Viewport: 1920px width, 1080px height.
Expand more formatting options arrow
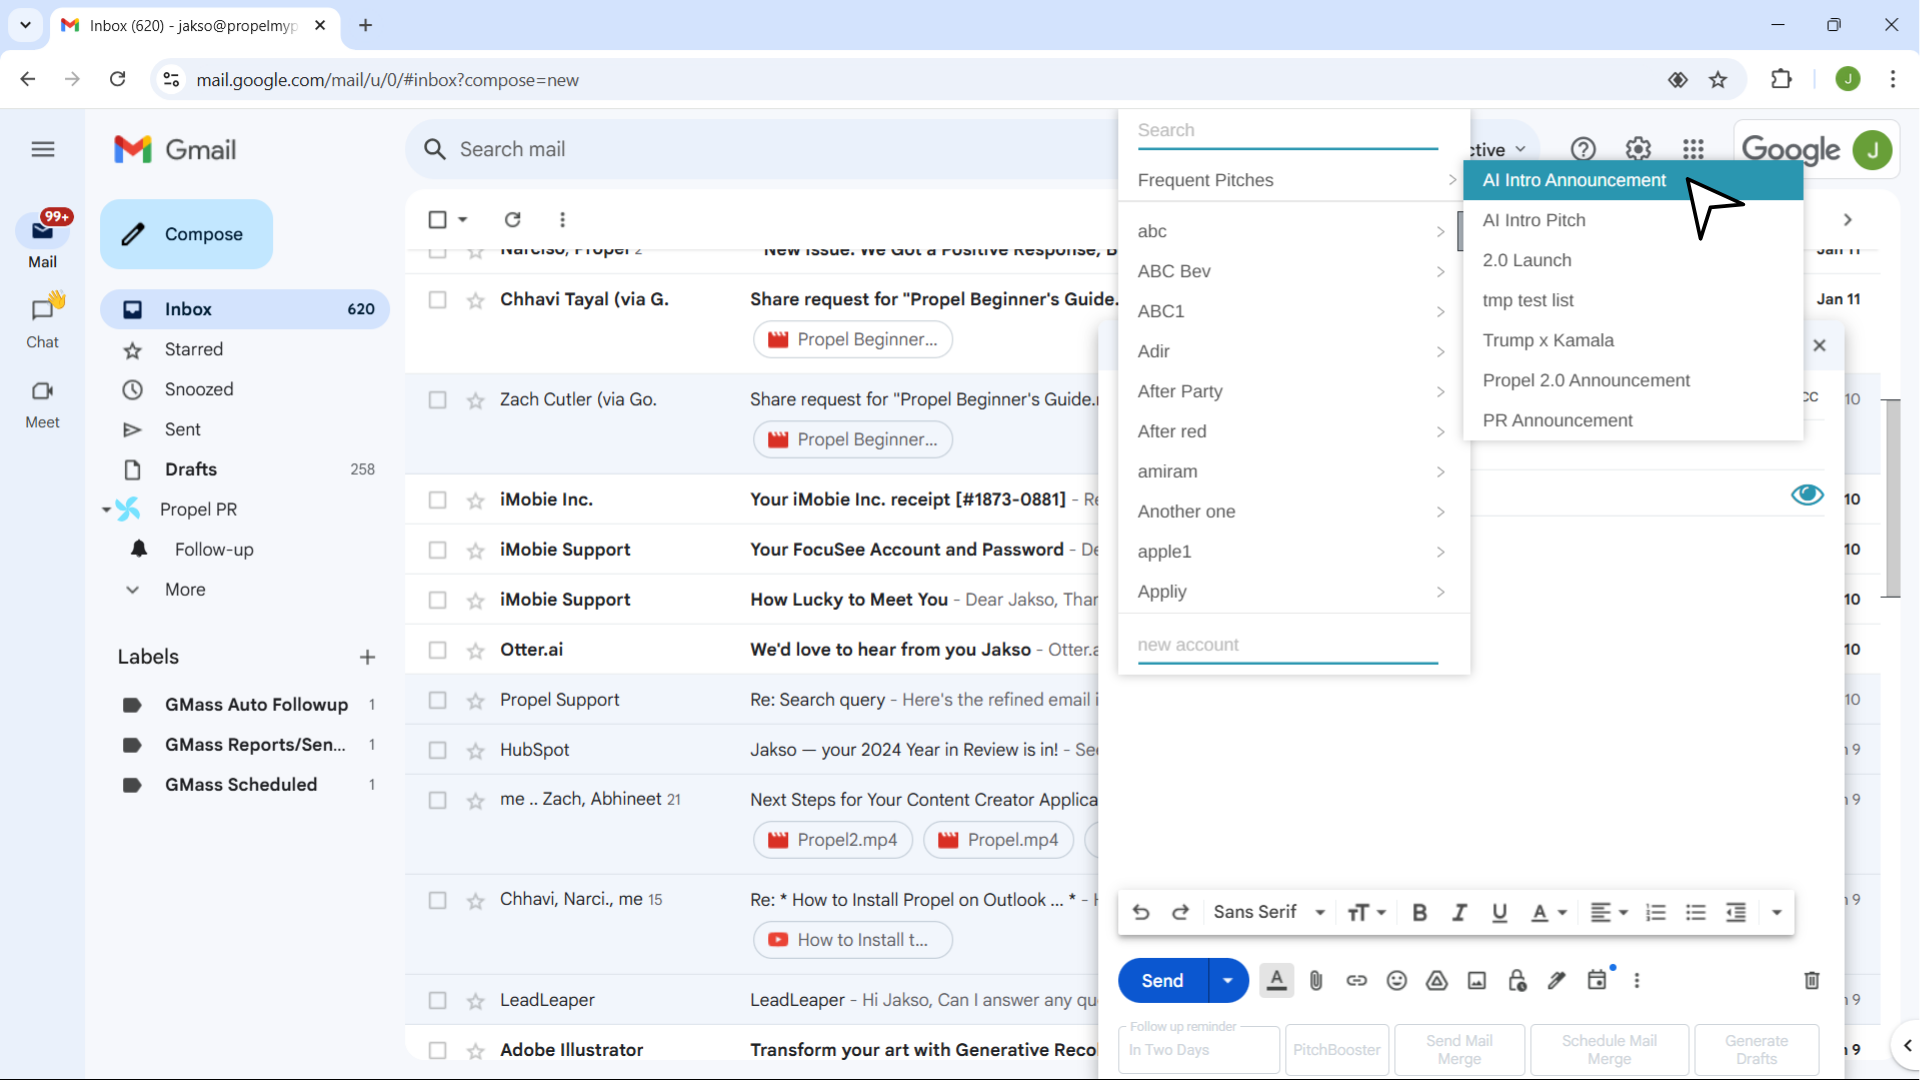tap(1777, 912)
